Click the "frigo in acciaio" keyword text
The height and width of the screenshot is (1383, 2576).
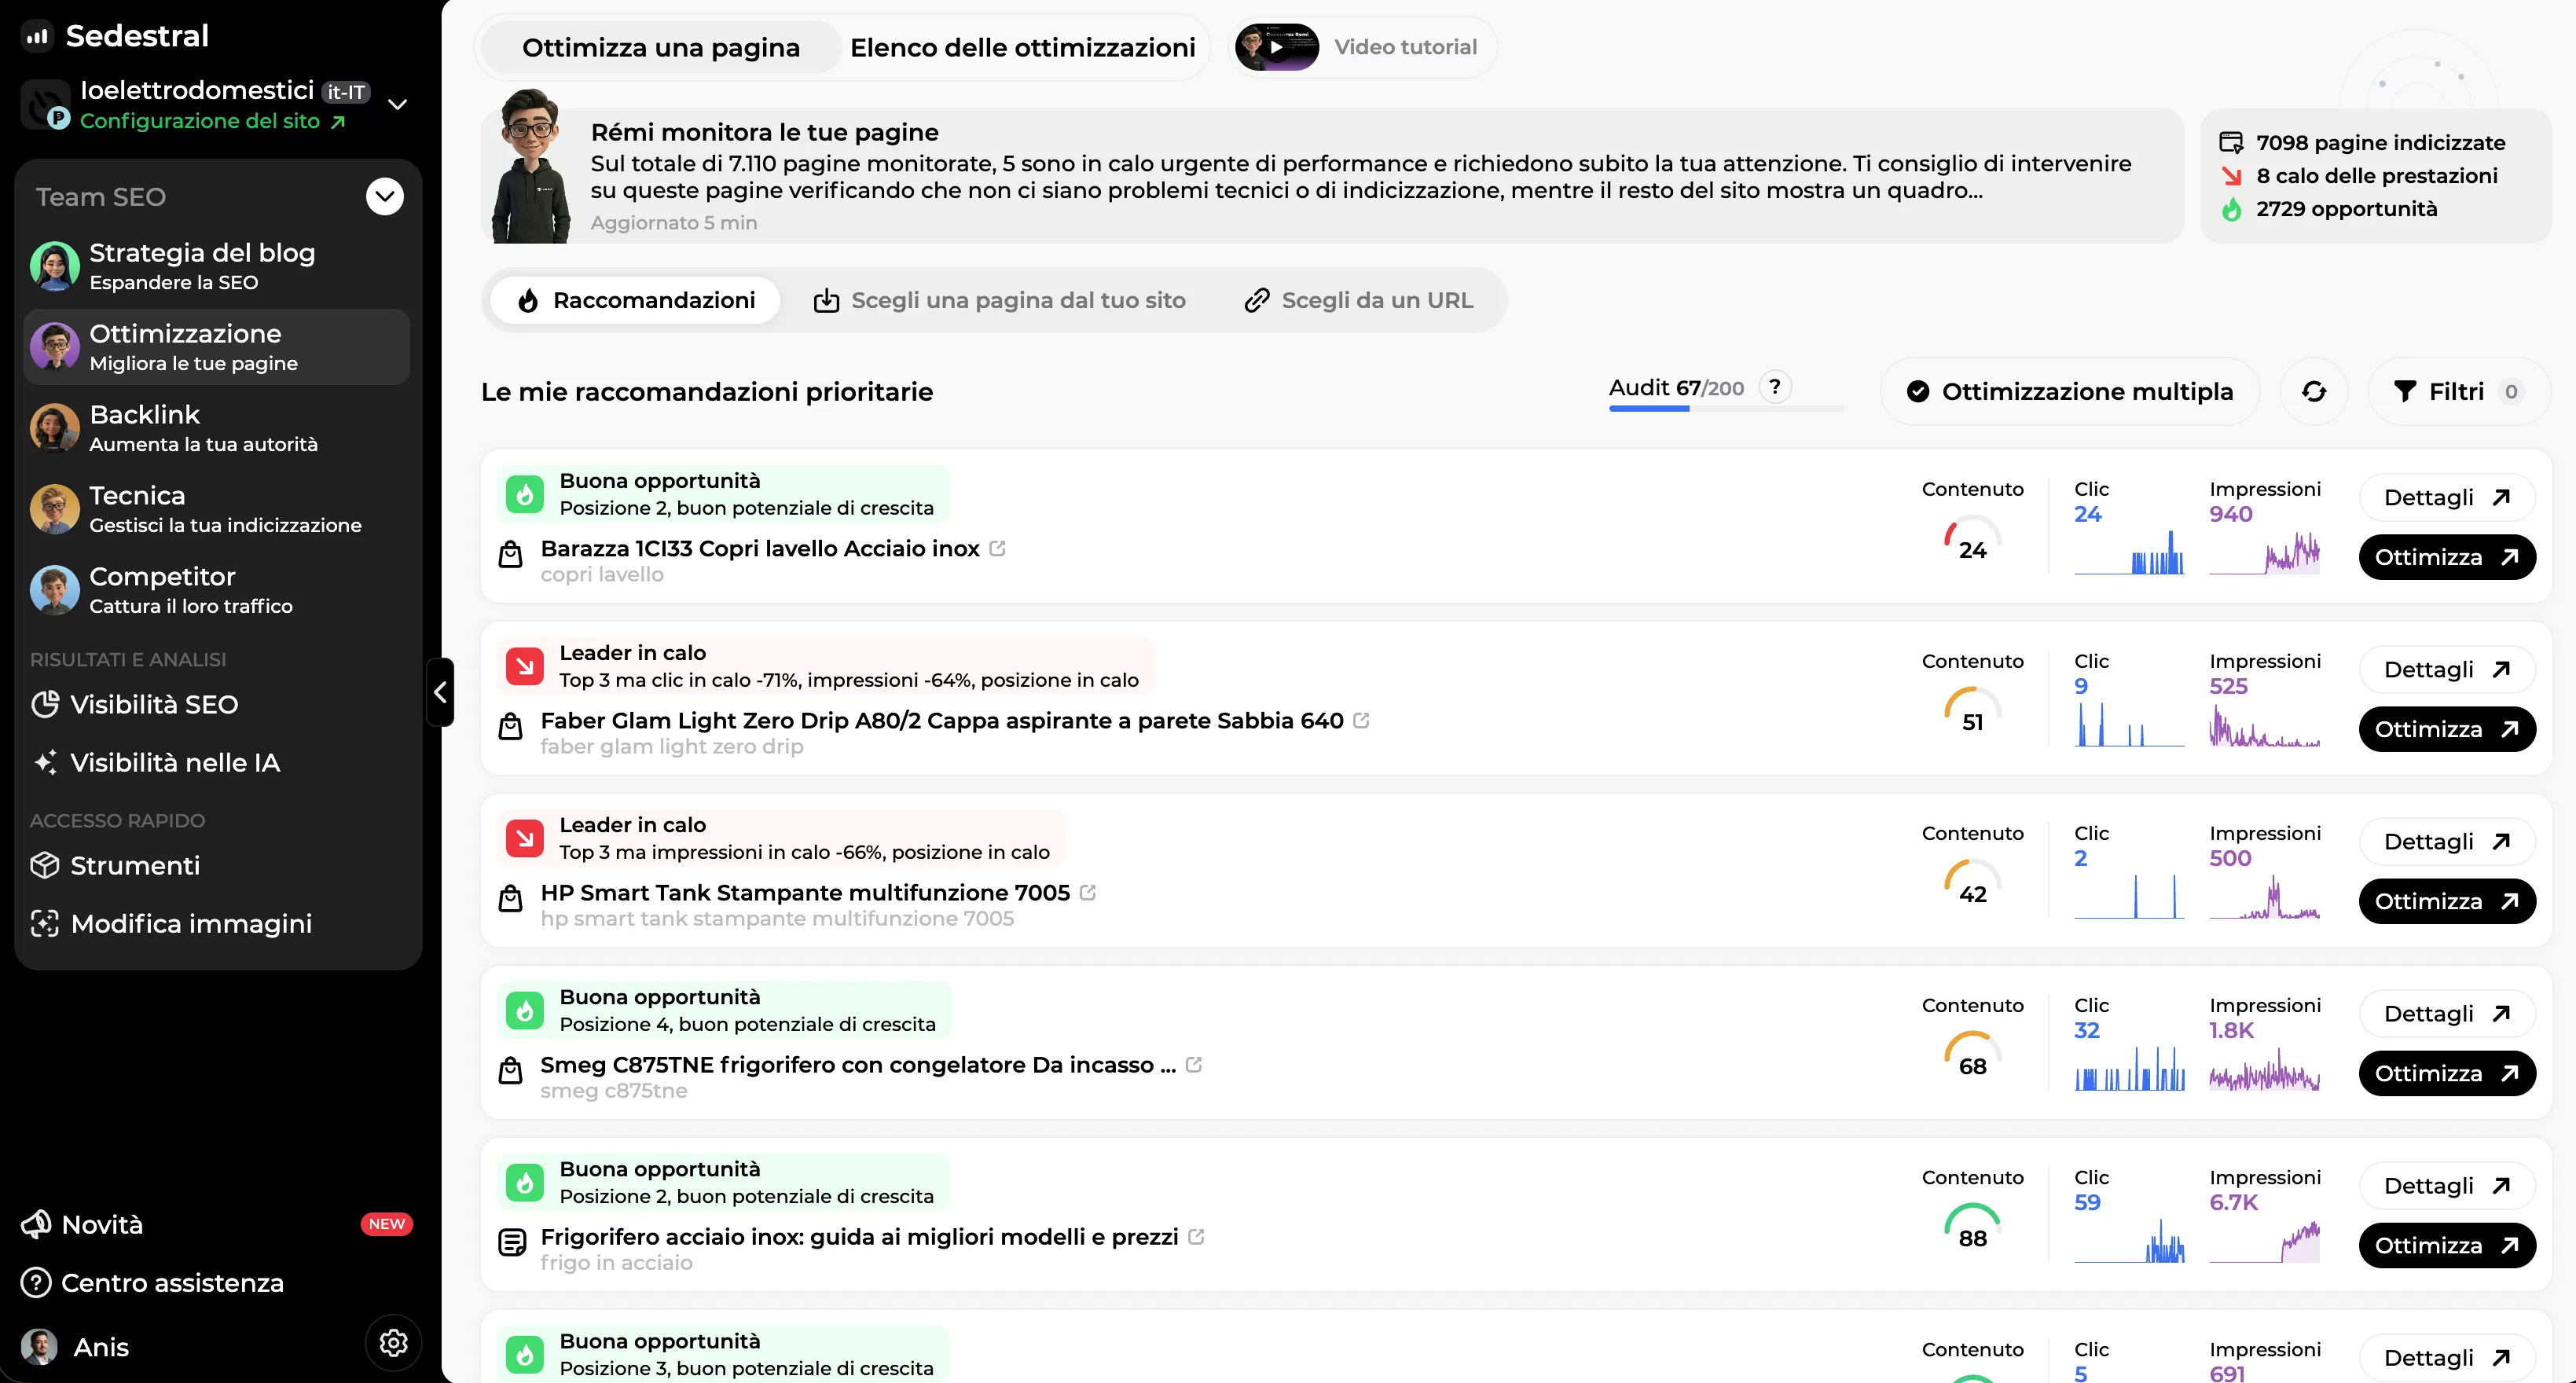pyautogui.click(x=617, y=1262)
